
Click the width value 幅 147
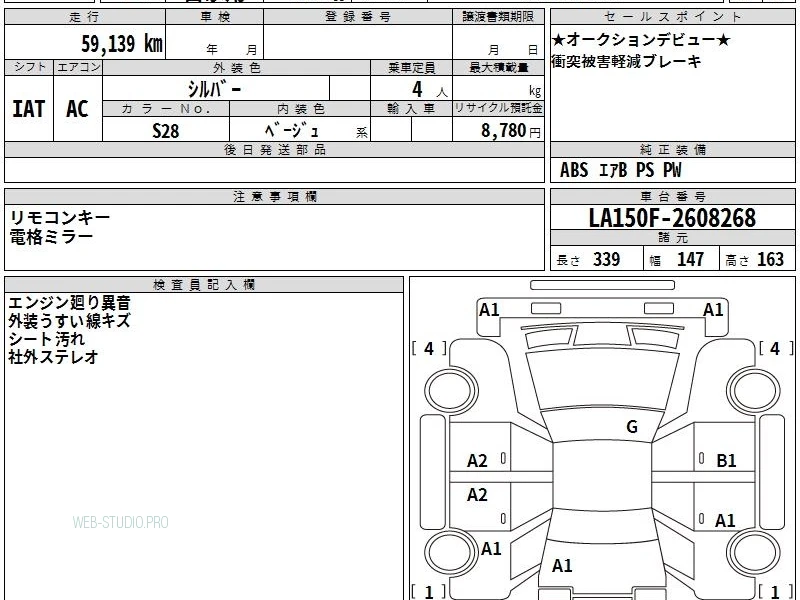coord(677,259)
